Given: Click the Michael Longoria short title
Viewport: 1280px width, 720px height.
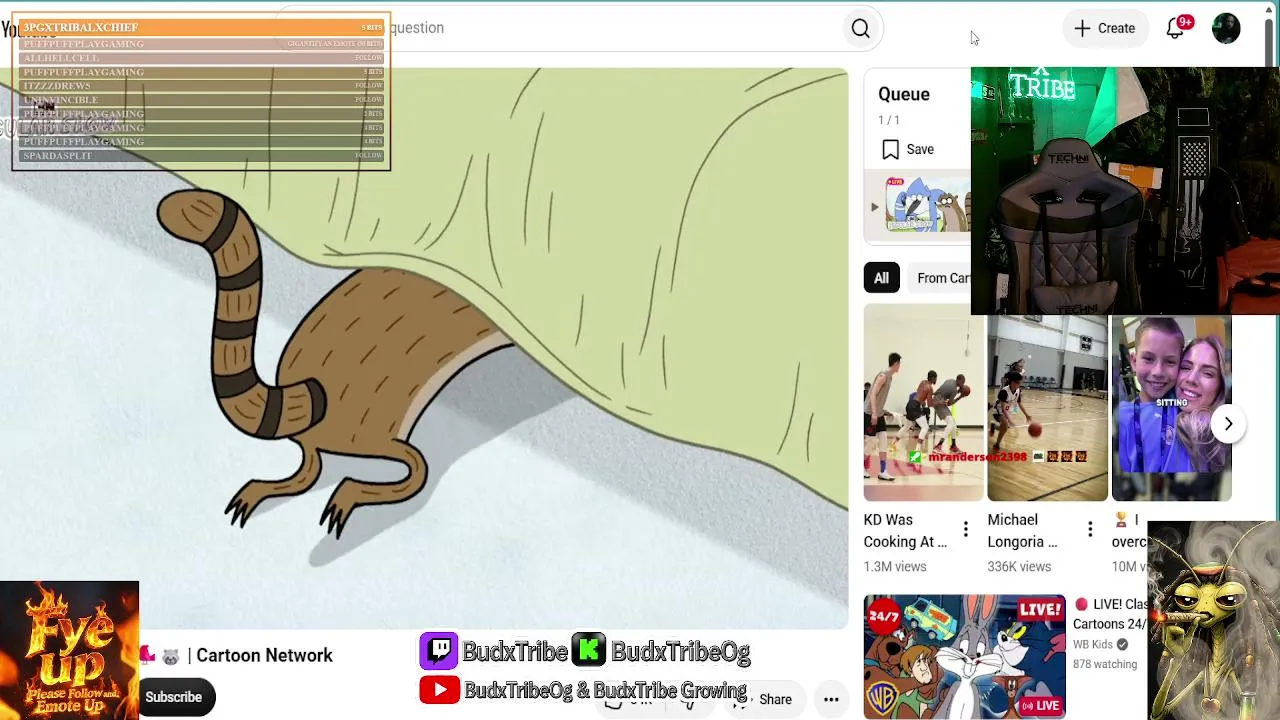Looking at the screenshot, I should tap(1022, 531).
